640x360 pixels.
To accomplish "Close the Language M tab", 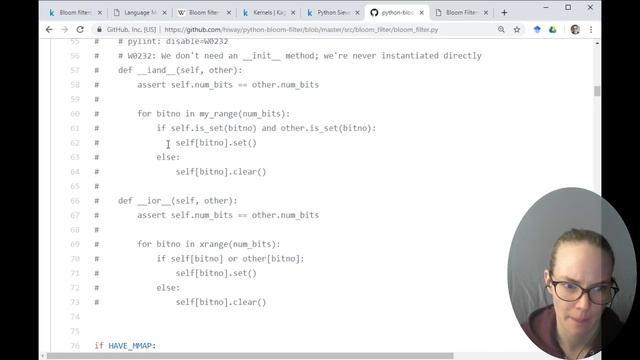I will [x=164, y=13].
